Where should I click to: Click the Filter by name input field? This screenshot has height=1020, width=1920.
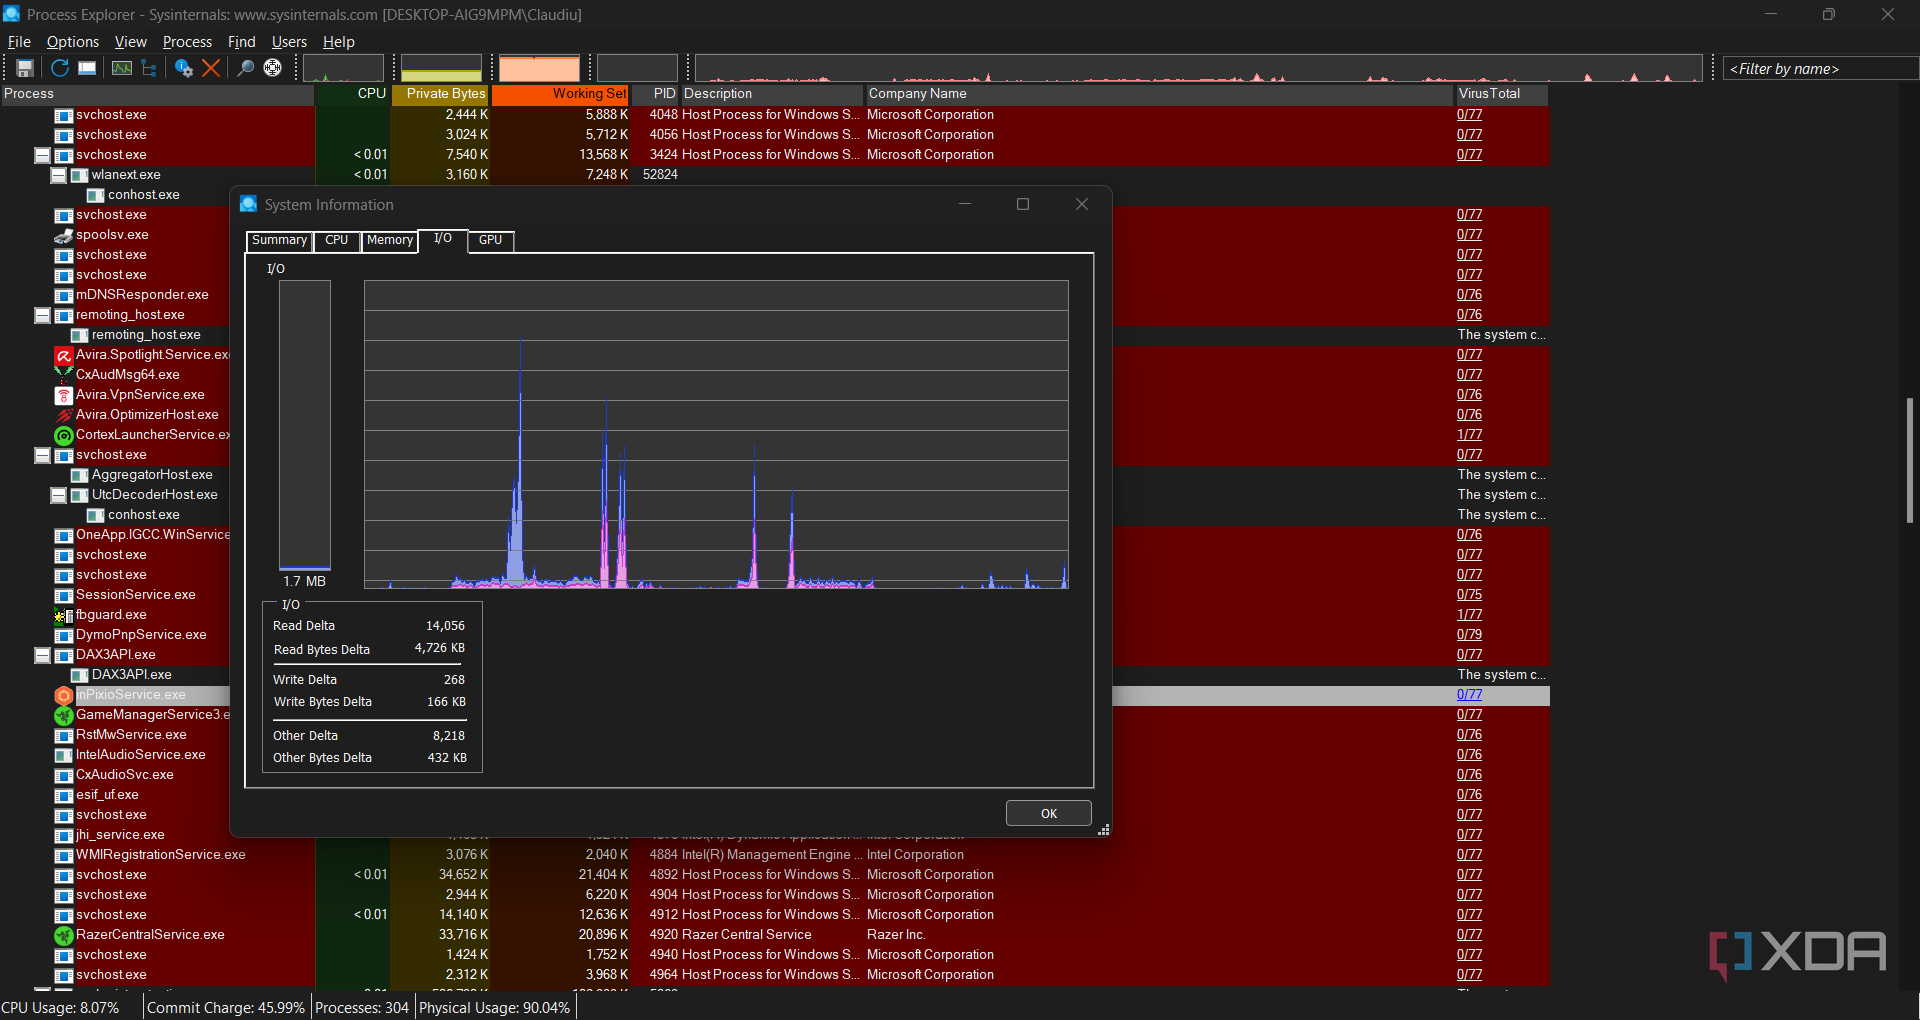click(x=1820, y=69)
